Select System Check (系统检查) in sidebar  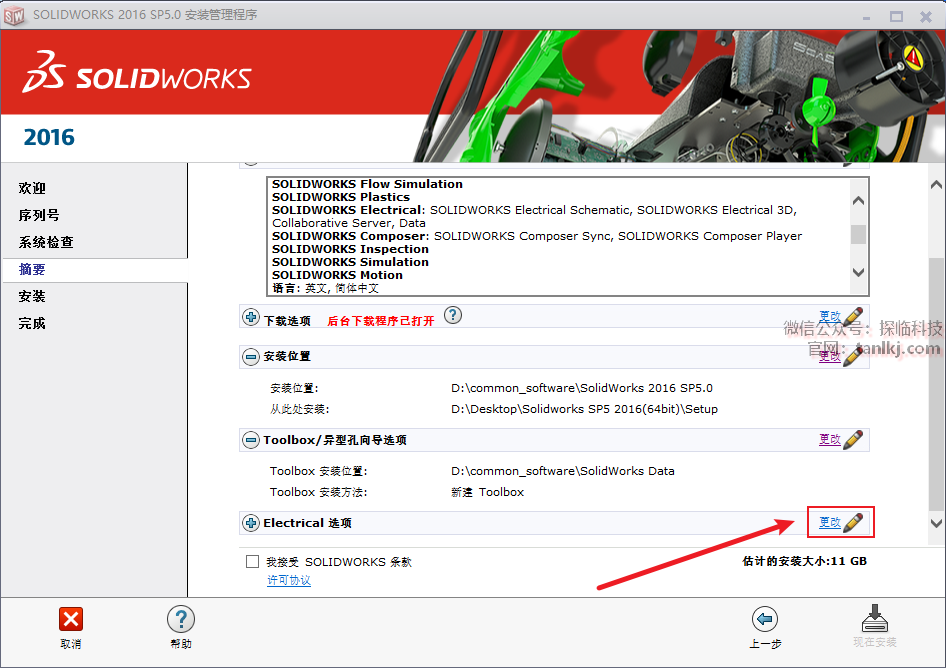point(46,242)
